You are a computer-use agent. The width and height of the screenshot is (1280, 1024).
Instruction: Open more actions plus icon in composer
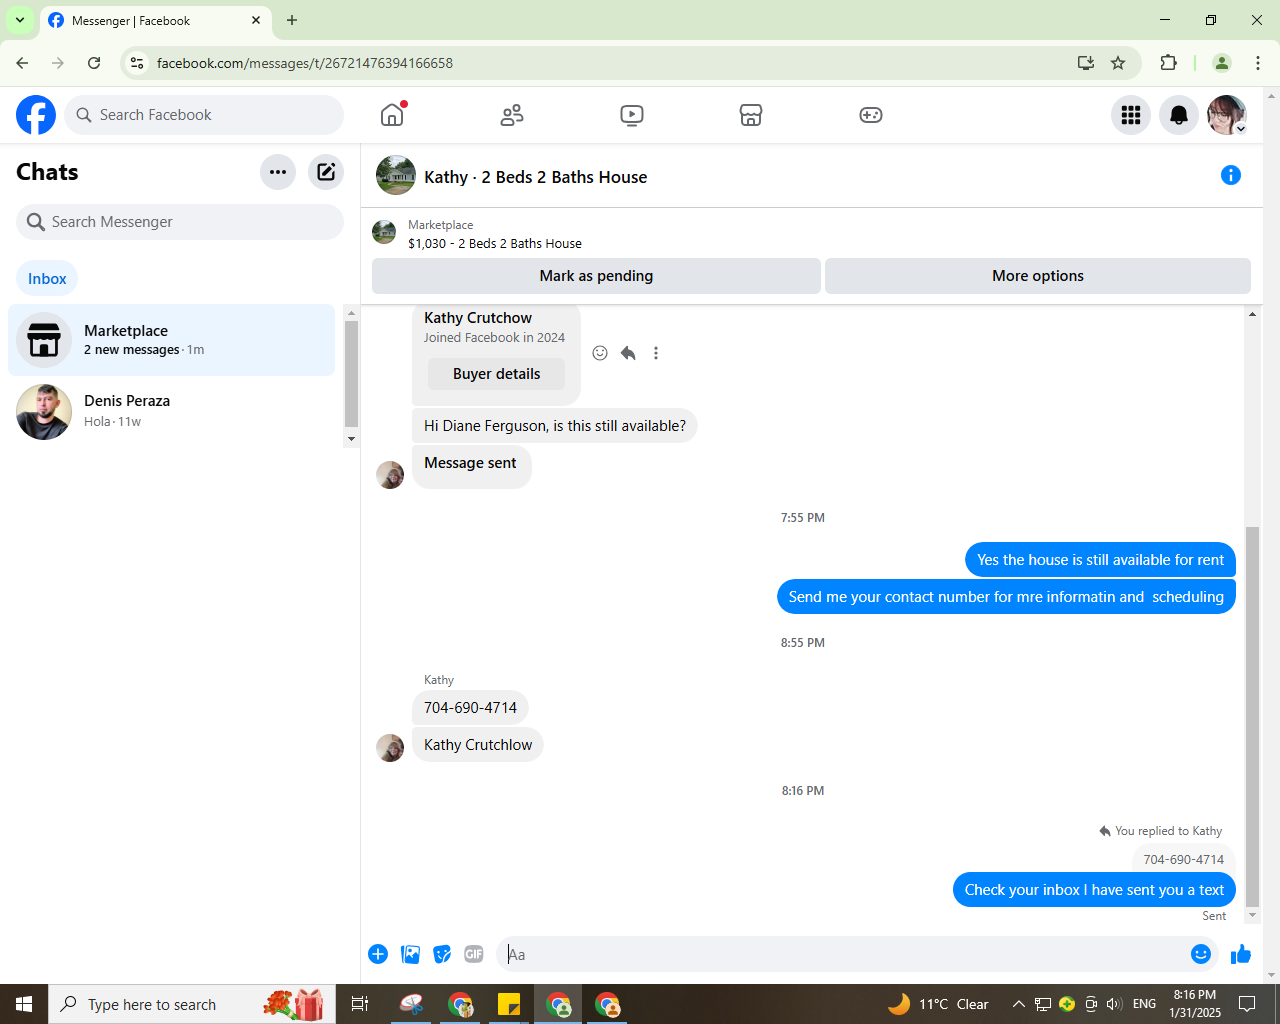(x=378, y=954)
